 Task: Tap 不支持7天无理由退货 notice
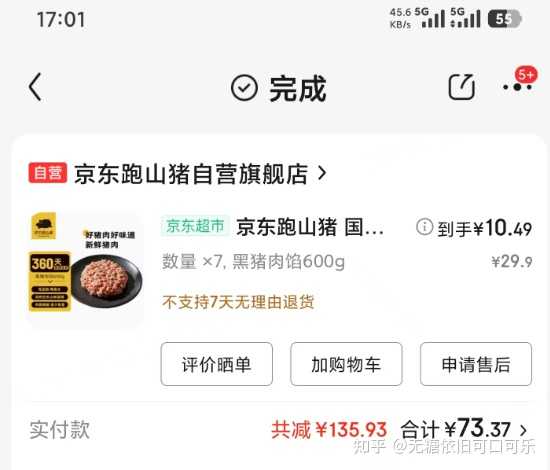[238, 302]
